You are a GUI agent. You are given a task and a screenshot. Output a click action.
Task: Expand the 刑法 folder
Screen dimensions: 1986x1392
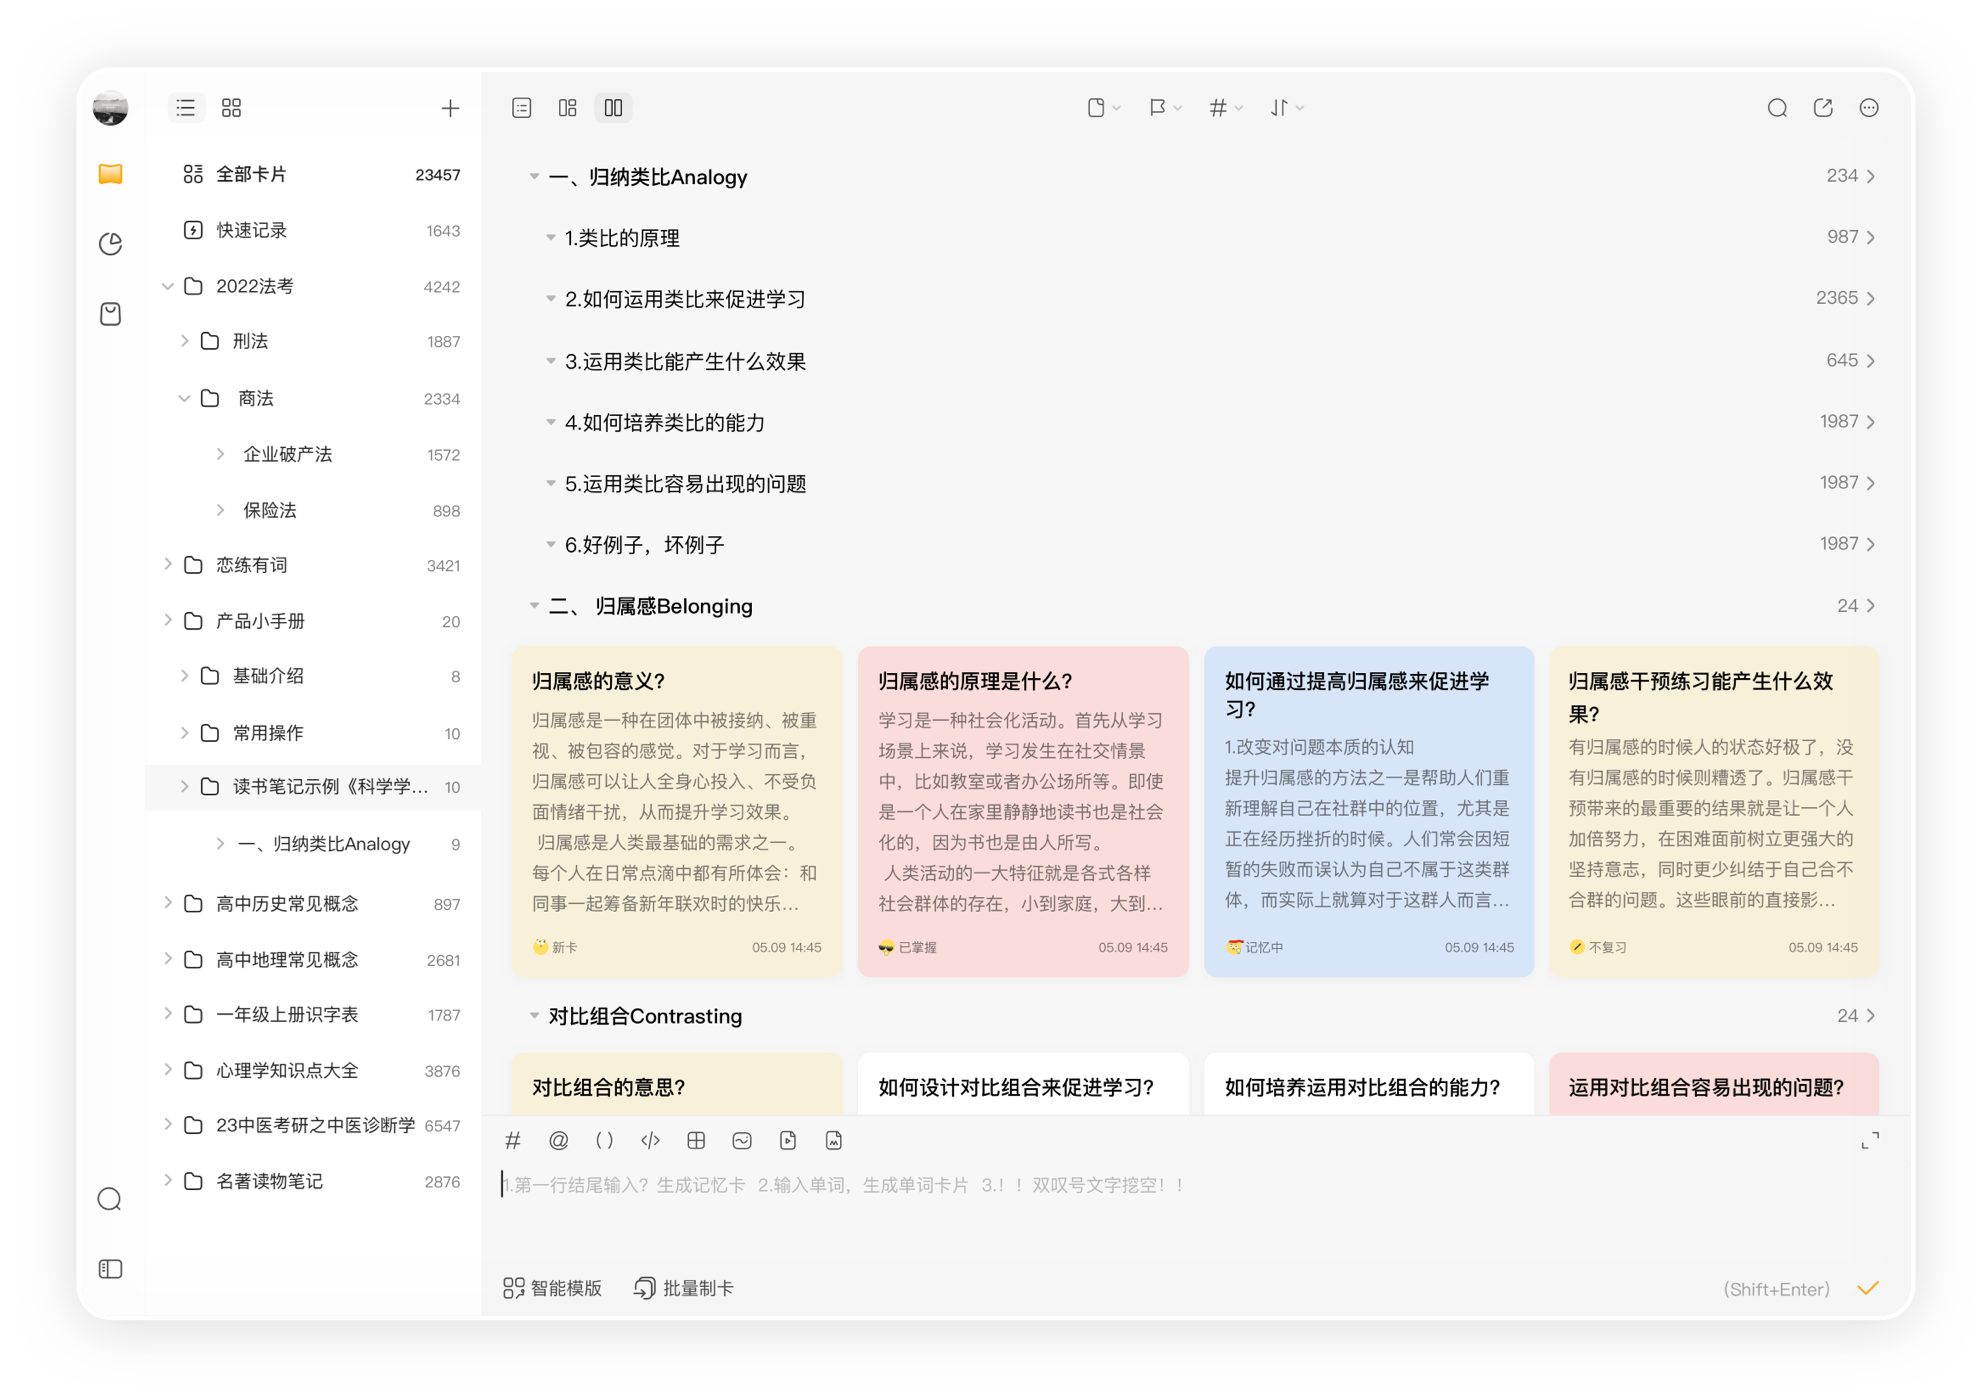pos(185,341)
